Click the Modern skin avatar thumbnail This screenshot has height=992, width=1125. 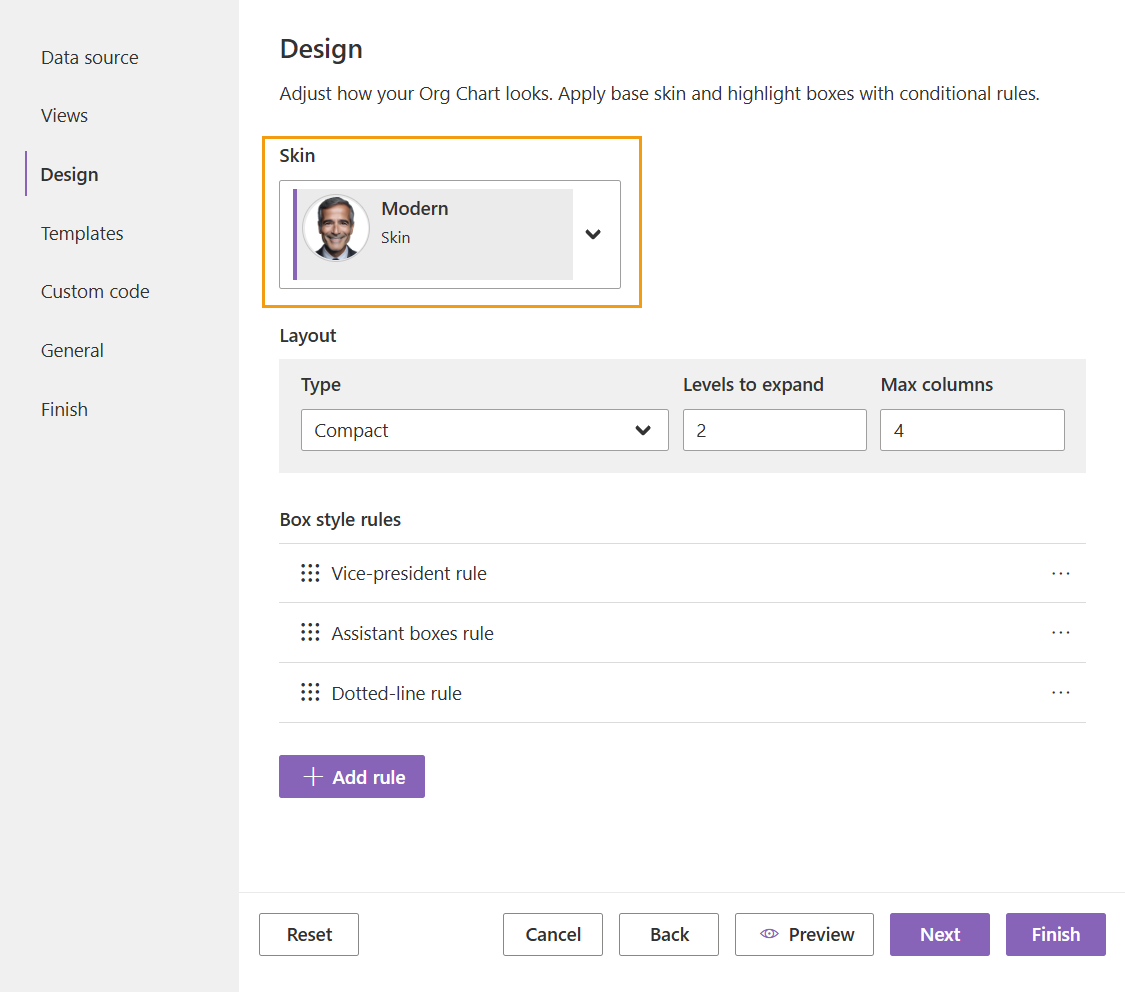click(336, 228)
